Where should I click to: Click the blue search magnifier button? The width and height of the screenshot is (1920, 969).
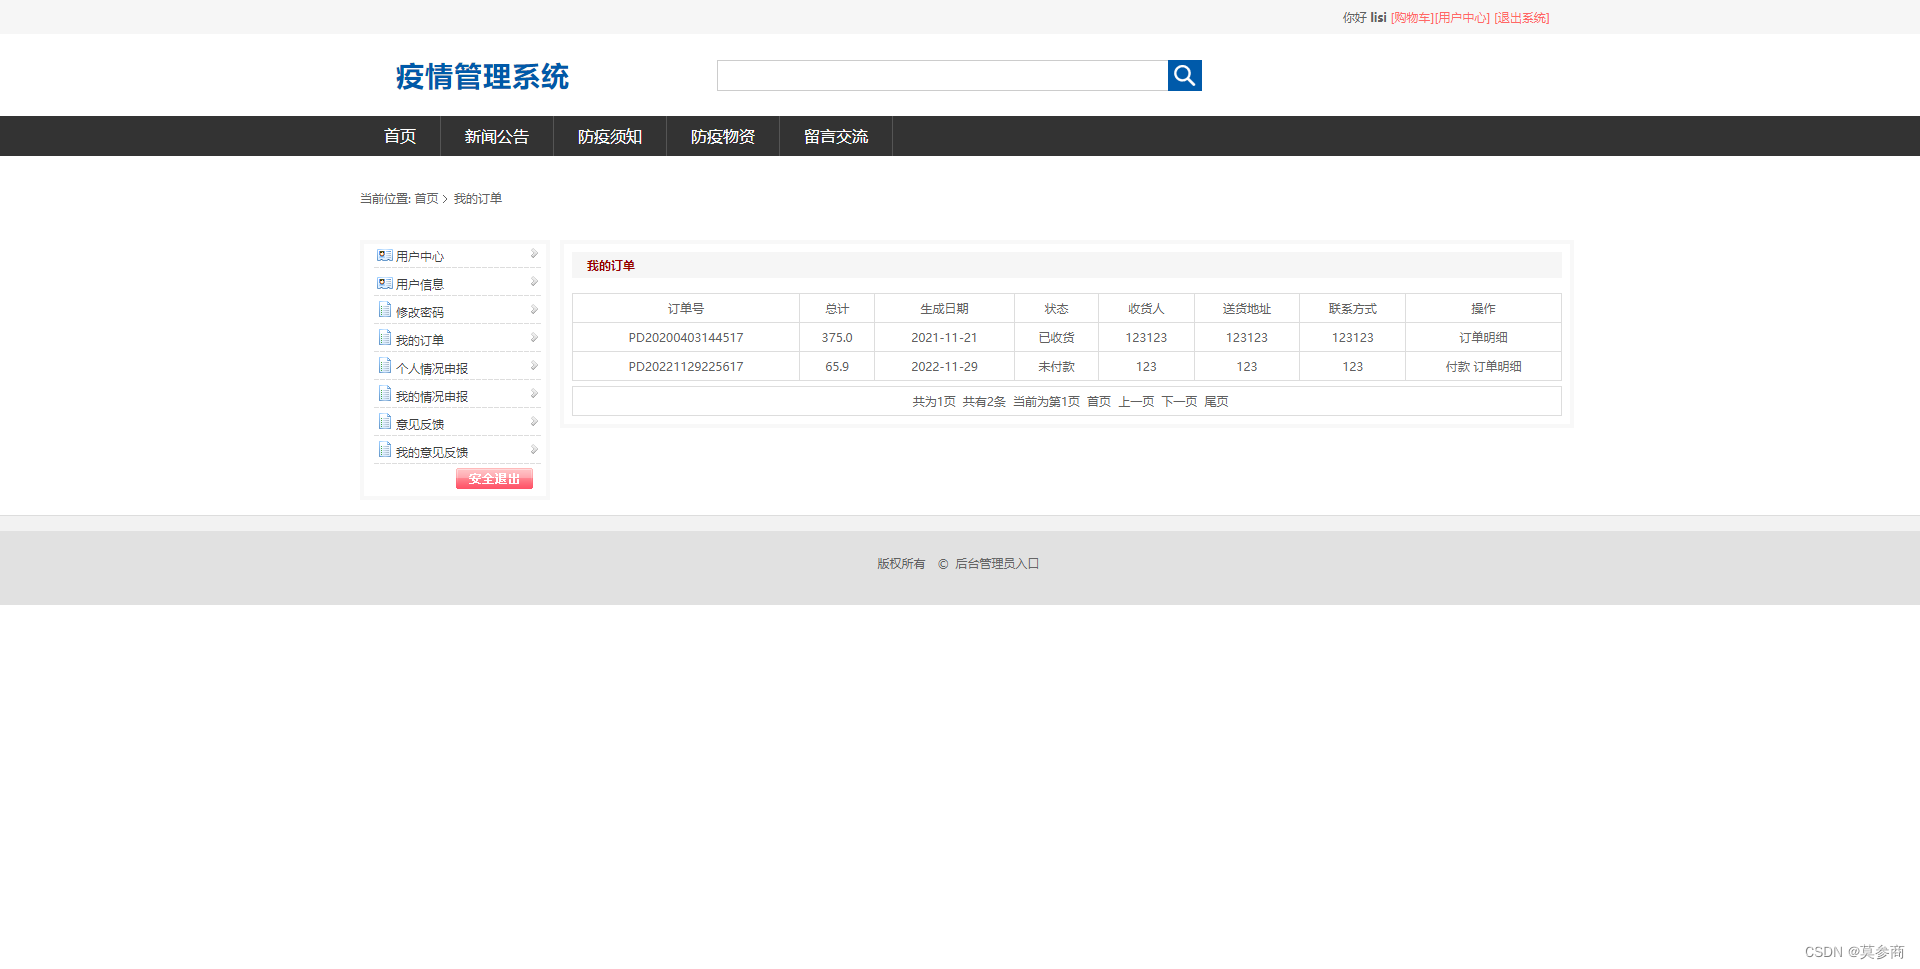pos(1184,75)
